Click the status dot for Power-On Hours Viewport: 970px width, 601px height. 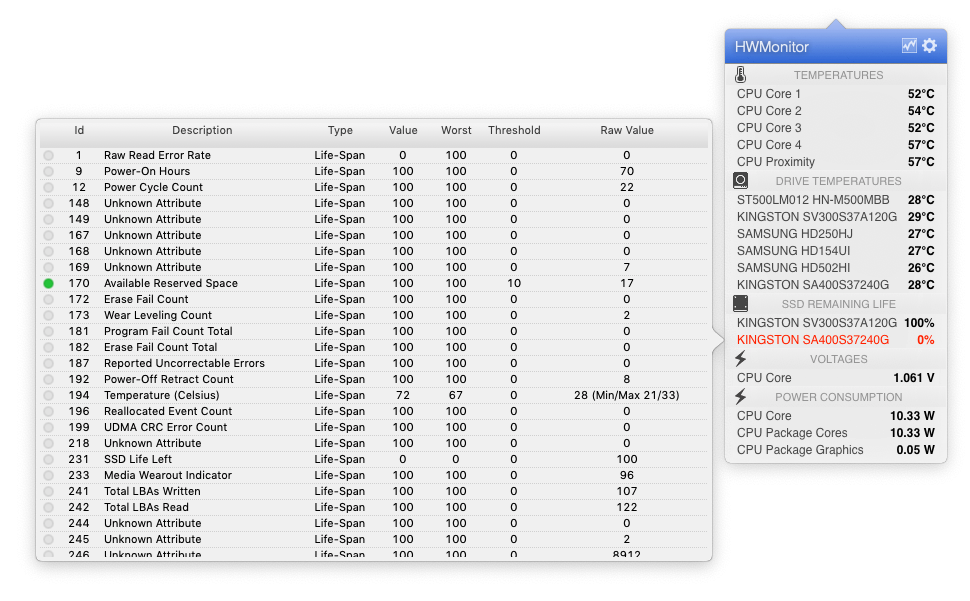48,171
